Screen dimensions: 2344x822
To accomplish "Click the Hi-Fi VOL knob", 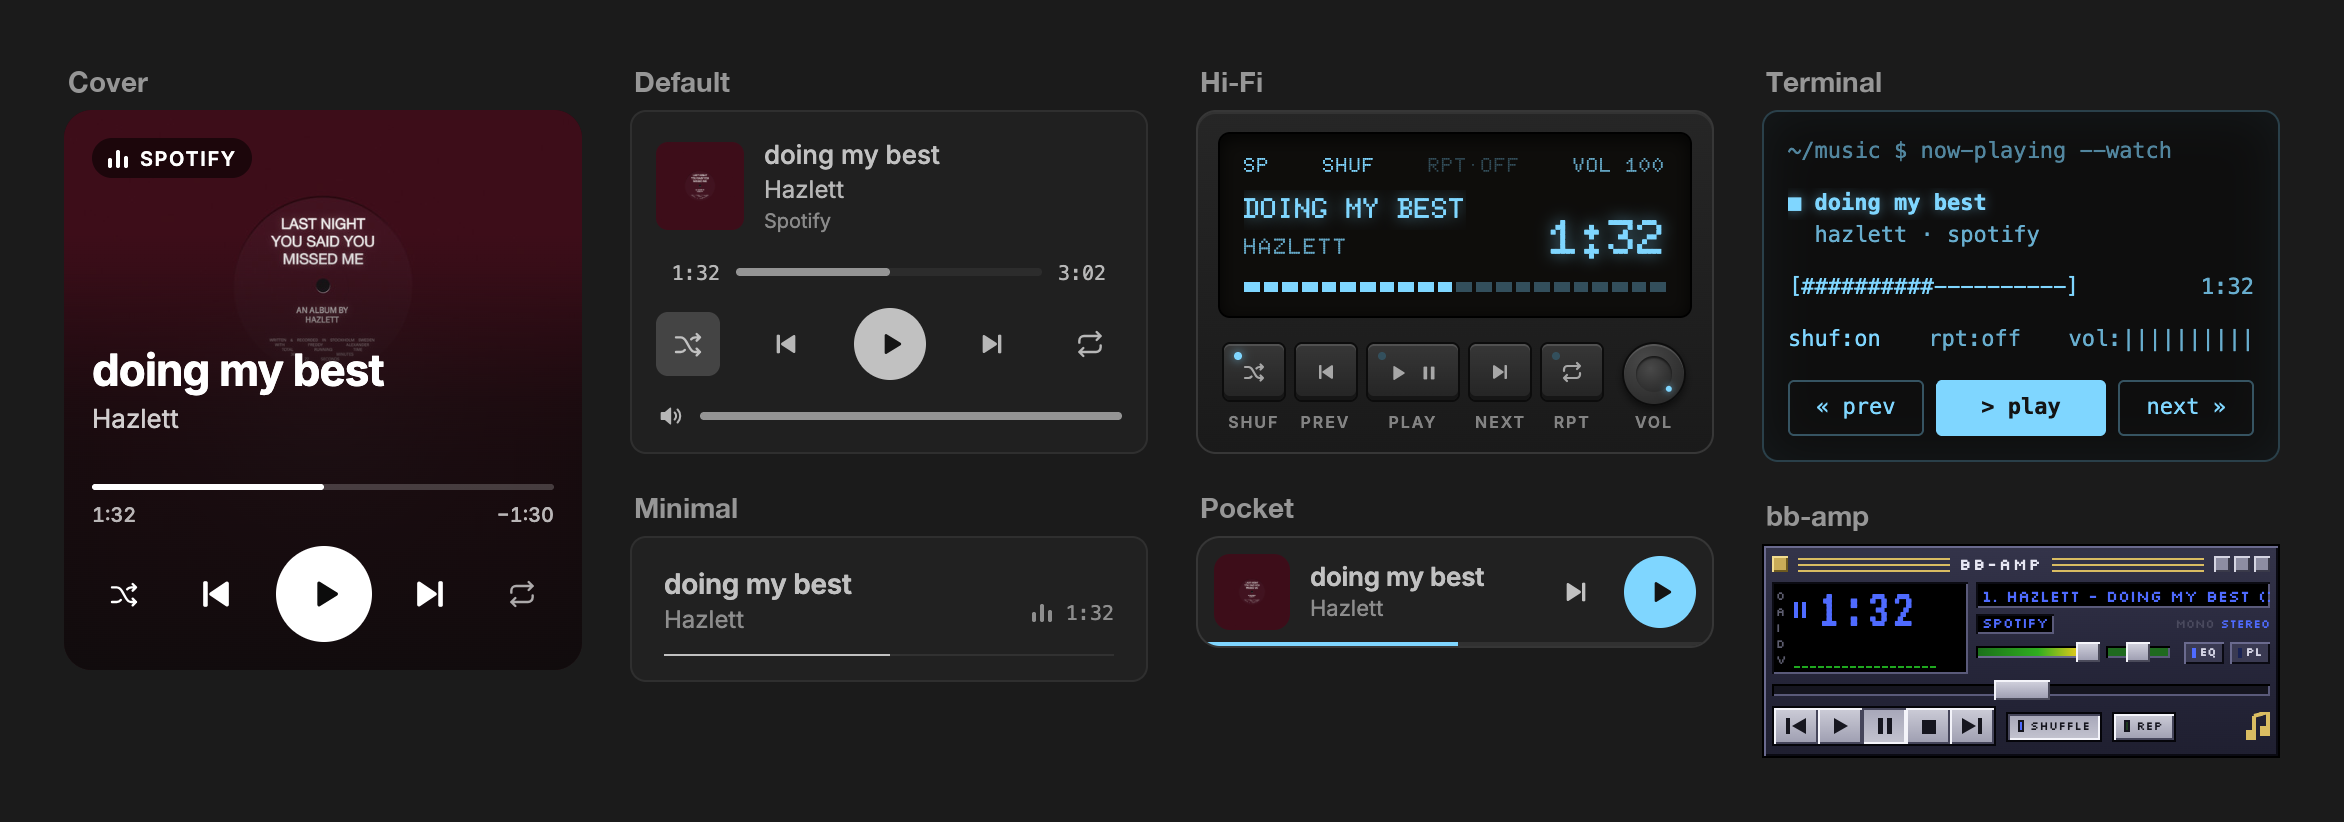I will 1653,375.
